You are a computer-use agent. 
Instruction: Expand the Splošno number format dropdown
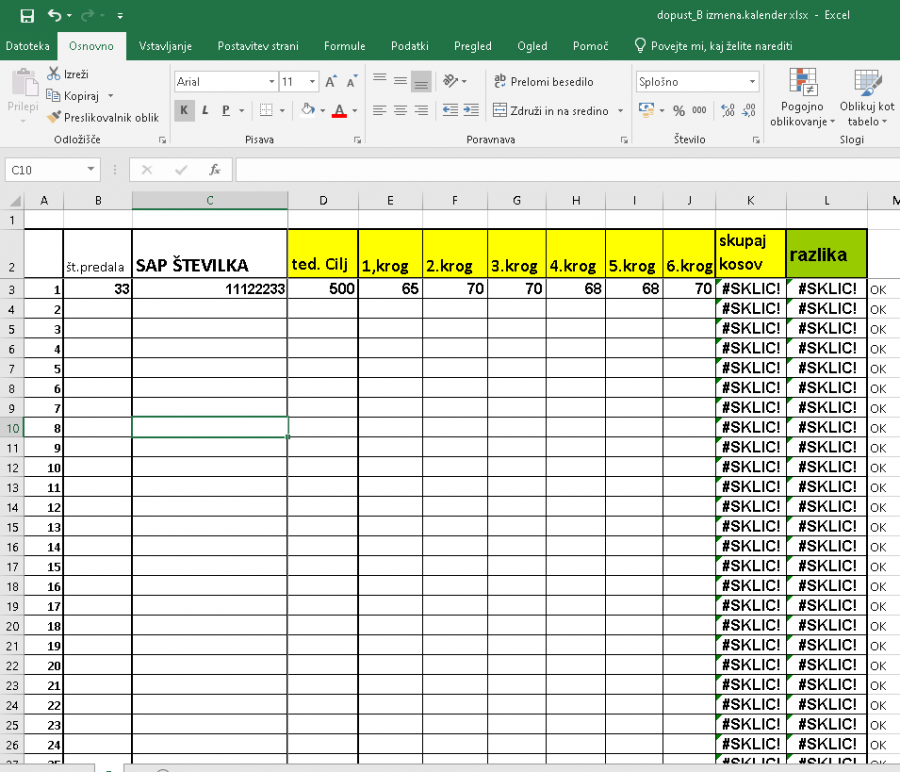[752, 82]
